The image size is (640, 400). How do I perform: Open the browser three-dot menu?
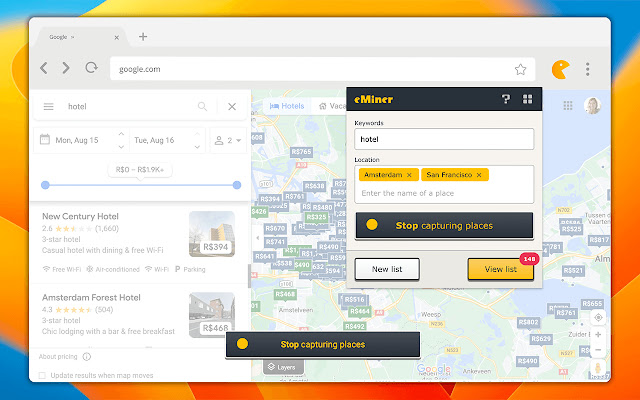[588, 69]
